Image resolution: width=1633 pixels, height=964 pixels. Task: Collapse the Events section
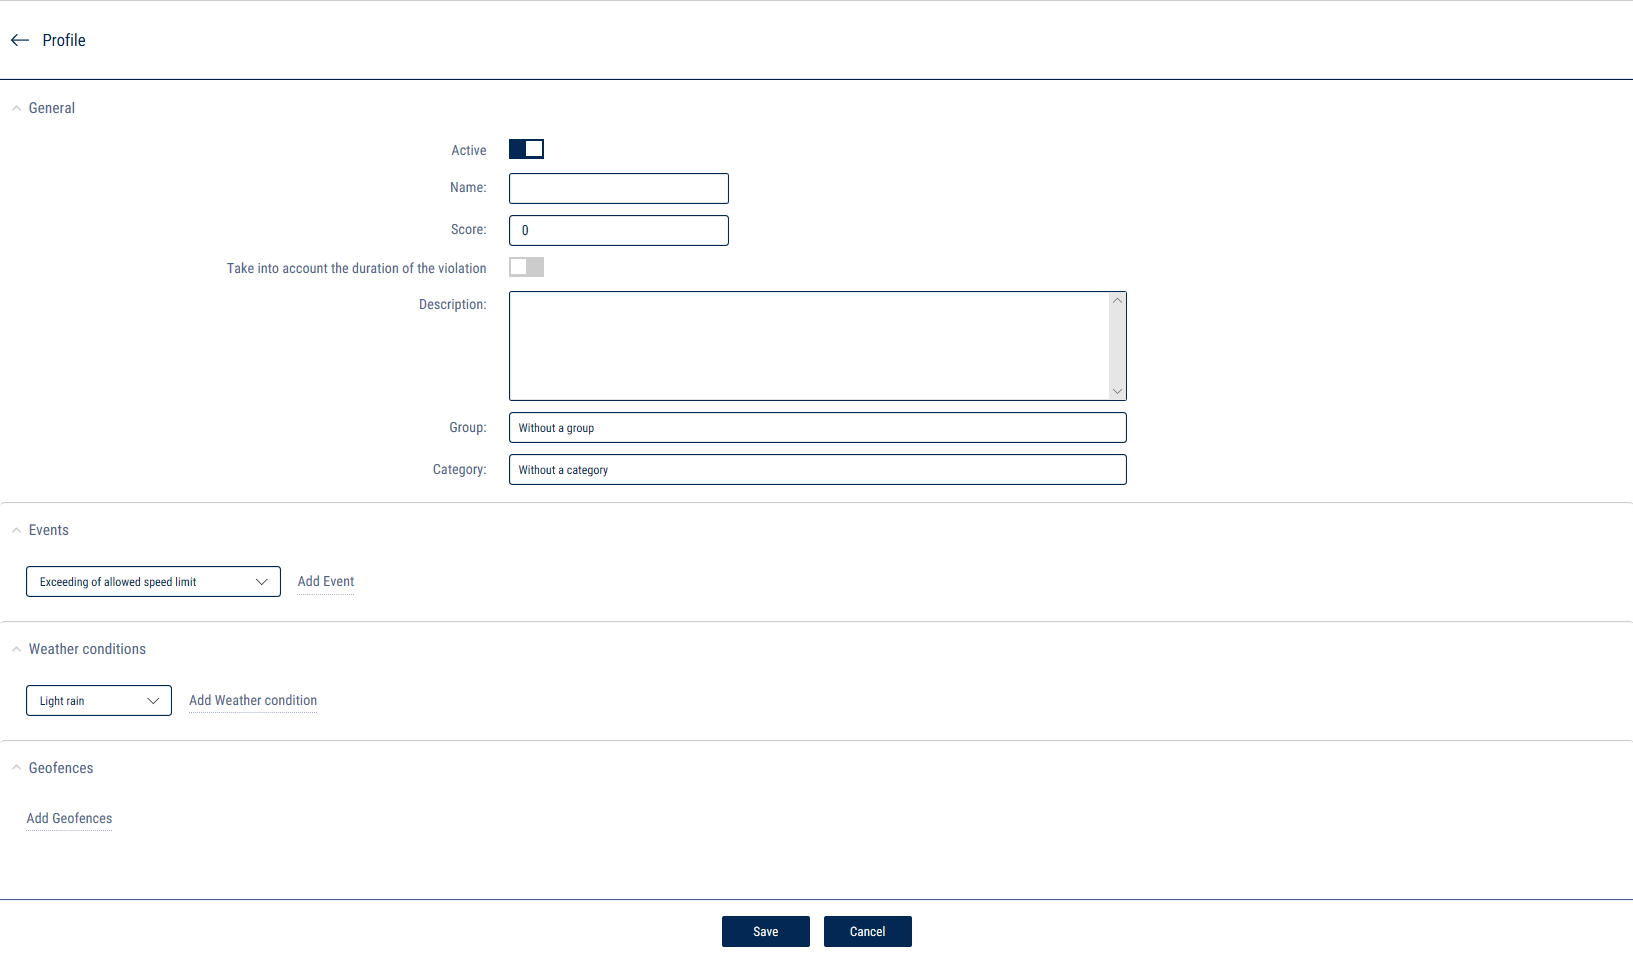click(16, 530)
